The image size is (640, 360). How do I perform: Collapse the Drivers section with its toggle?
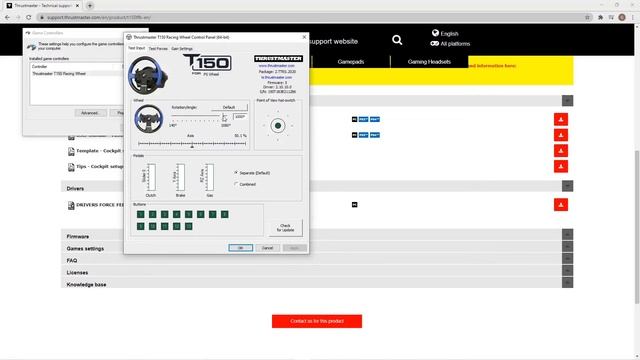pyautogui.click(x=567, y=186)
